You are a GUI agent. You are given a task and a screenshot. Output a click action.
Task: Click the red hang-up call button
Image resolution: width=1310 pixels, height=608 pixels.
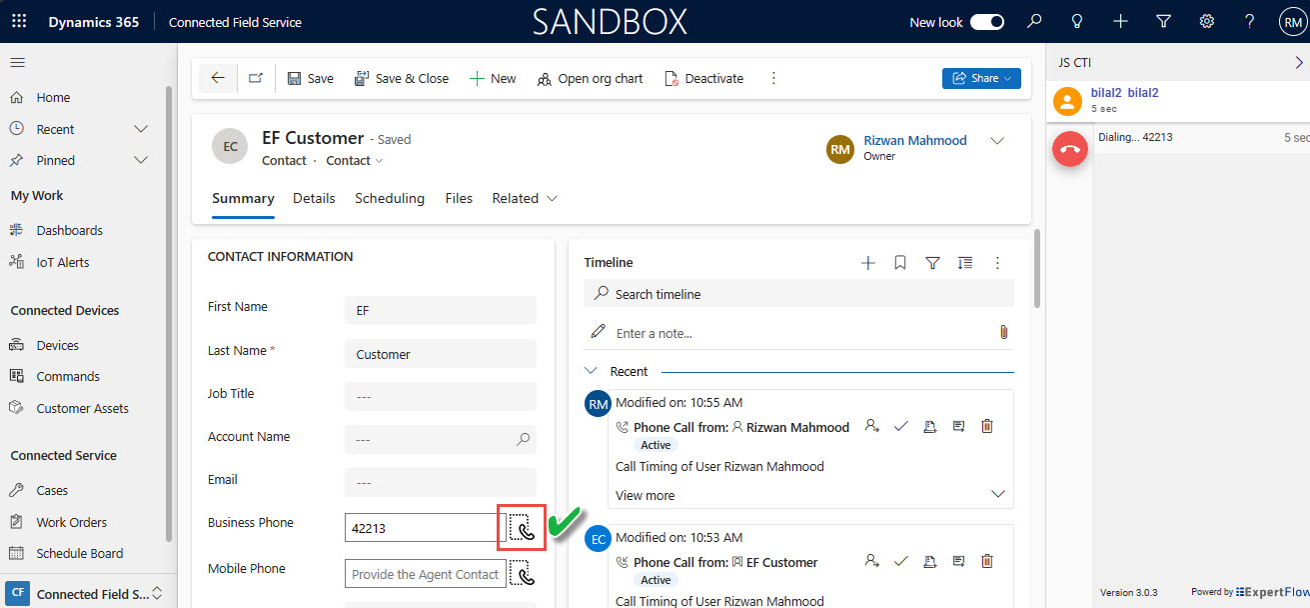(1070, 149)
